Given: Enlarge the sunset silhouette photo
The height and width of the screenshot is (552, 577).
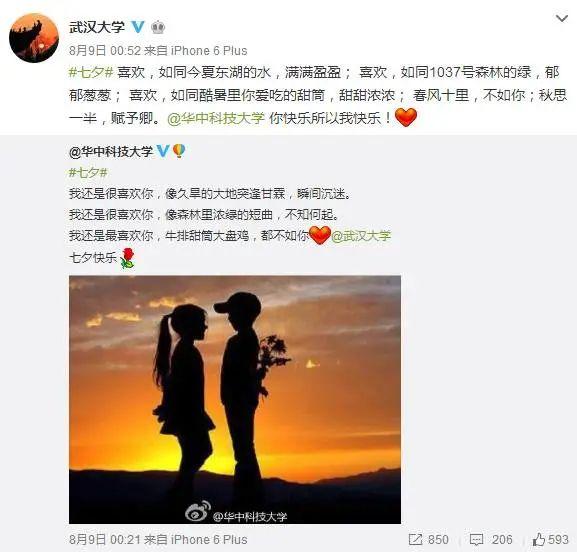Looking at the screenshot, I should [x=235, y=400].
